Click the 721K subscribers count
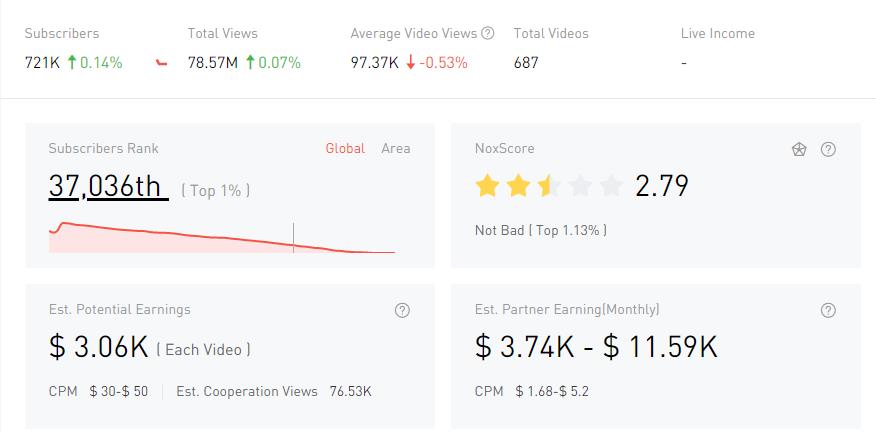 pyautogui.click(x=42, y=63)
